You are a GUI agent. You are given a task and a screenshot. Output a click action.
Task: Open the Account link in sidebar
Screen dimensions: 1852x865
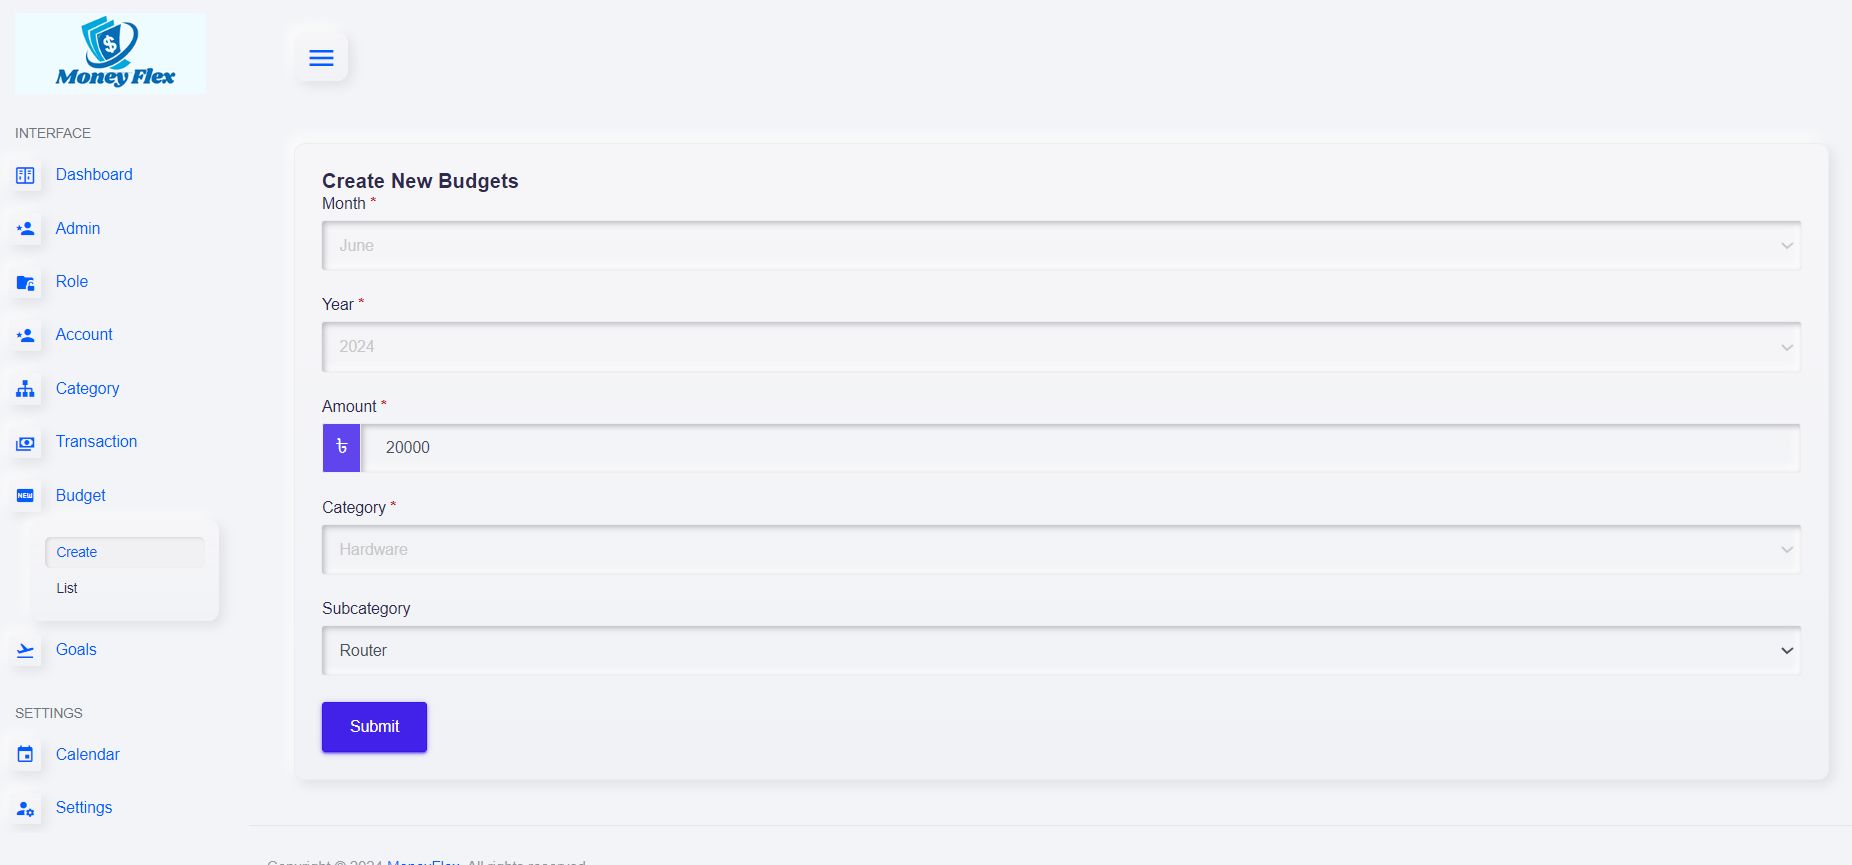(x=84, y=335)
